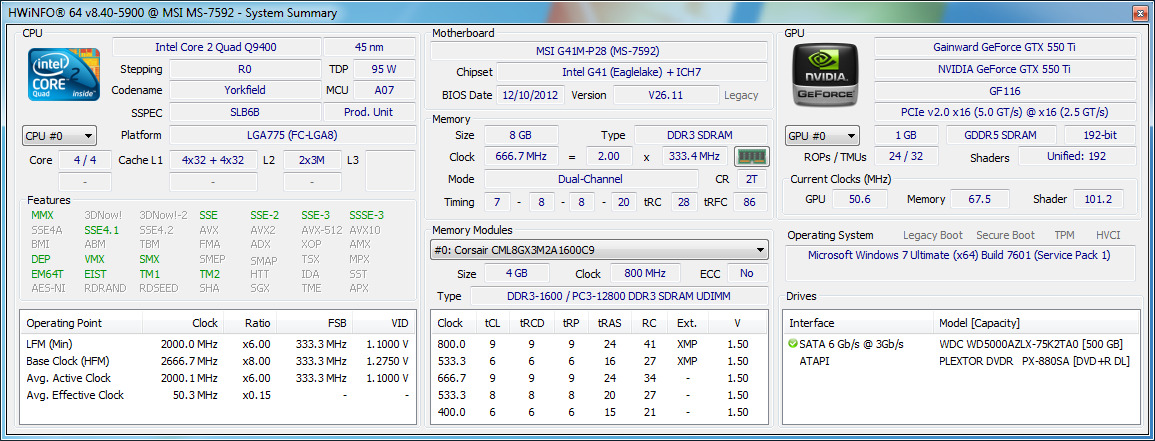Select the Microsoft Windows 7 Ultimate OS text
1155x441 pixels.
click(x=959, y=255)
